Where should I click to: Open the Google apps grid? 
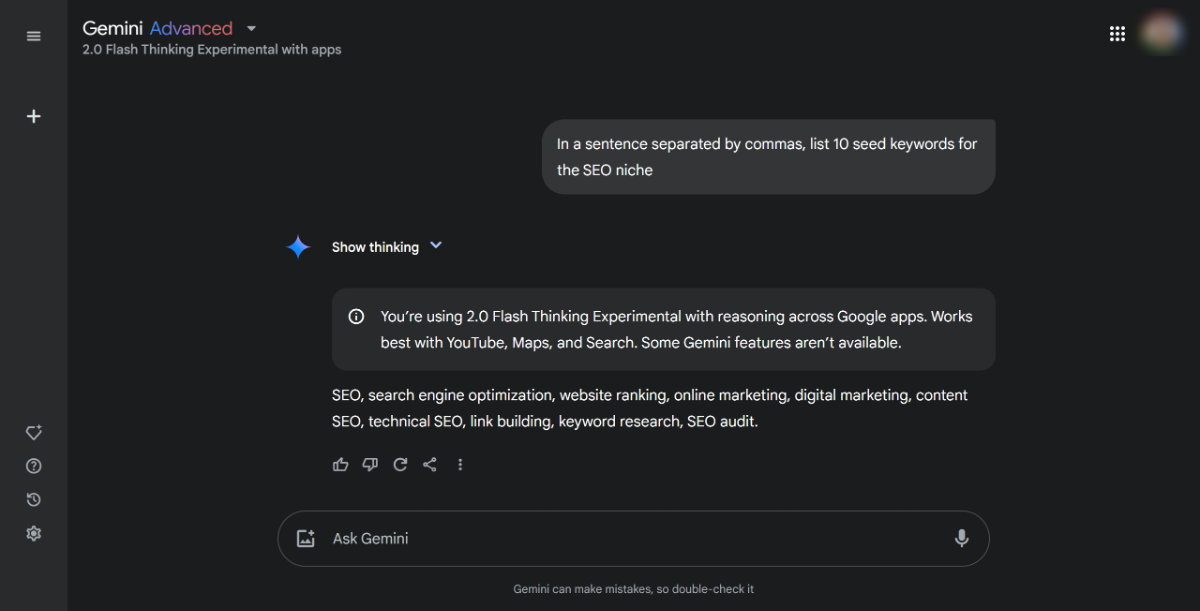tap(1117, 34)
